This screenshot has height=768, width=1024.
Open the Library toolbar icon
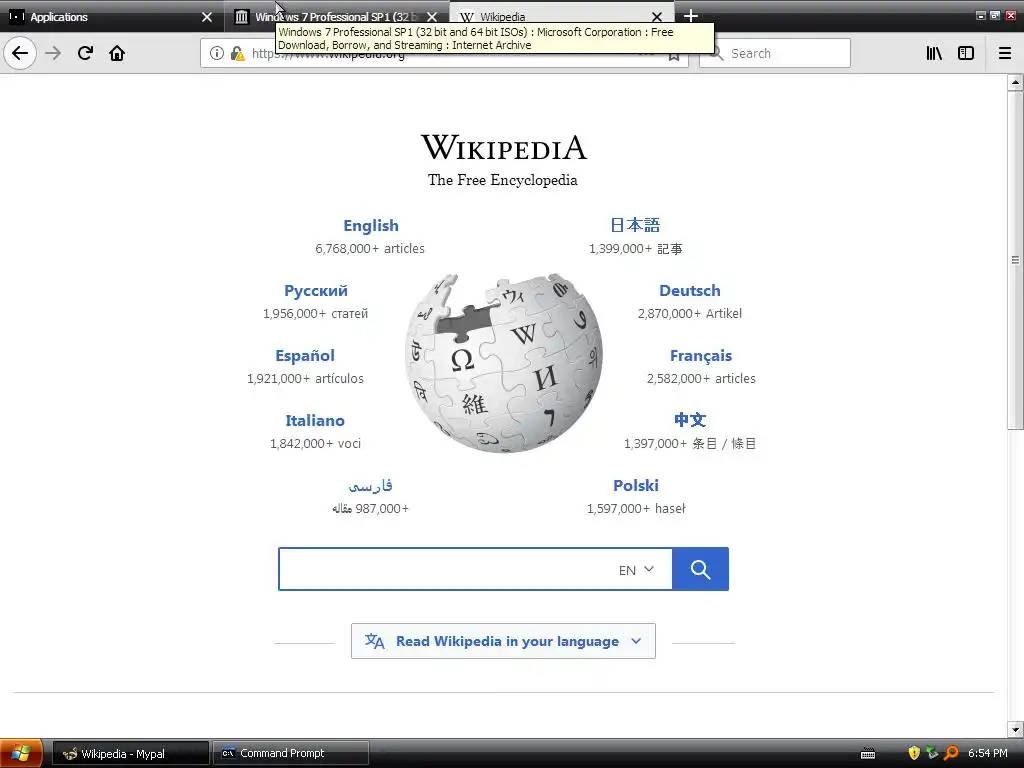point(934,53)
